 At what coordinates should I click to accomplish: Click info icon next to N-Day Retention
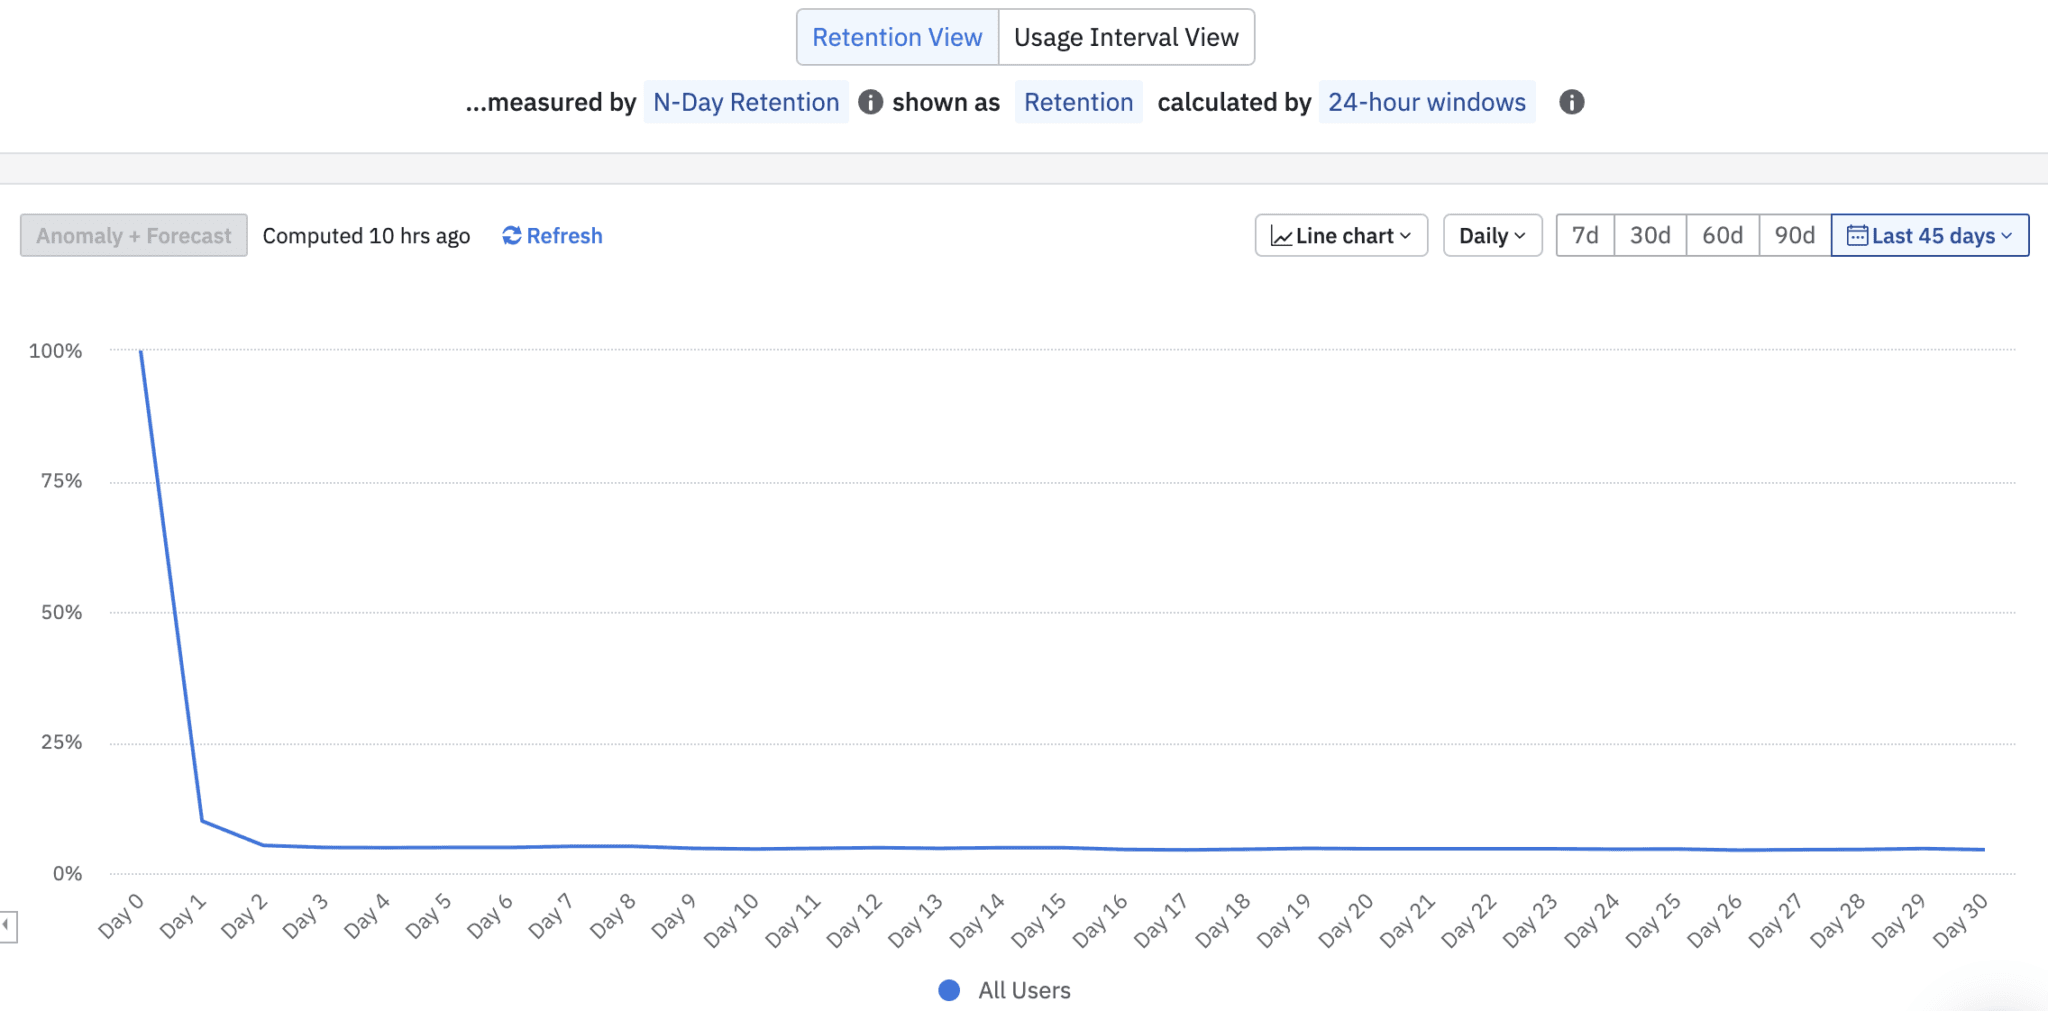tap(870, 102)
